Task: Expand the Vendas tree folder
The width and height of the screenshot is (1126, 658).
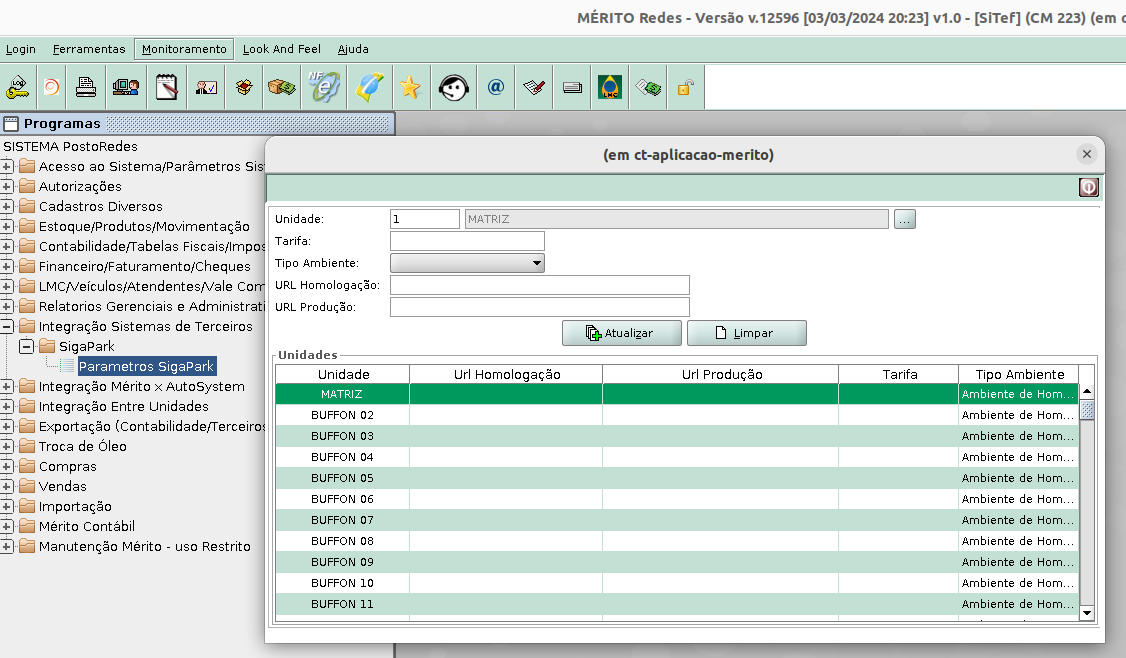Action: coord(7,486)
